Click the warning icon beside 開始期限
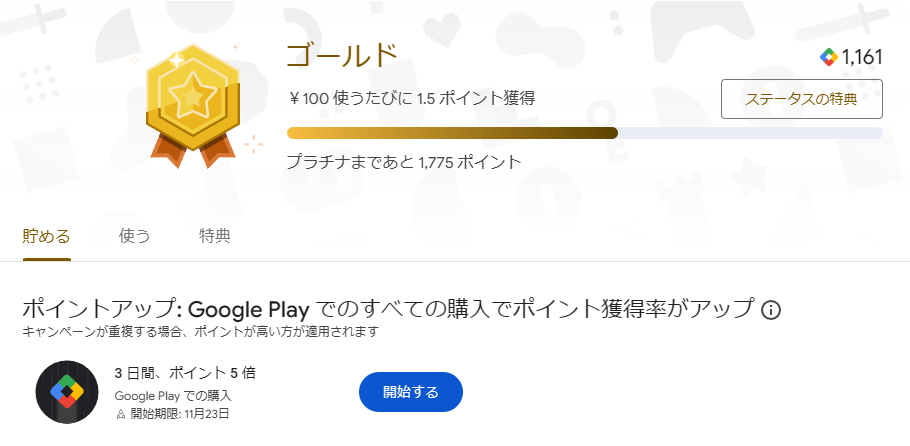 tap(121, 413)
